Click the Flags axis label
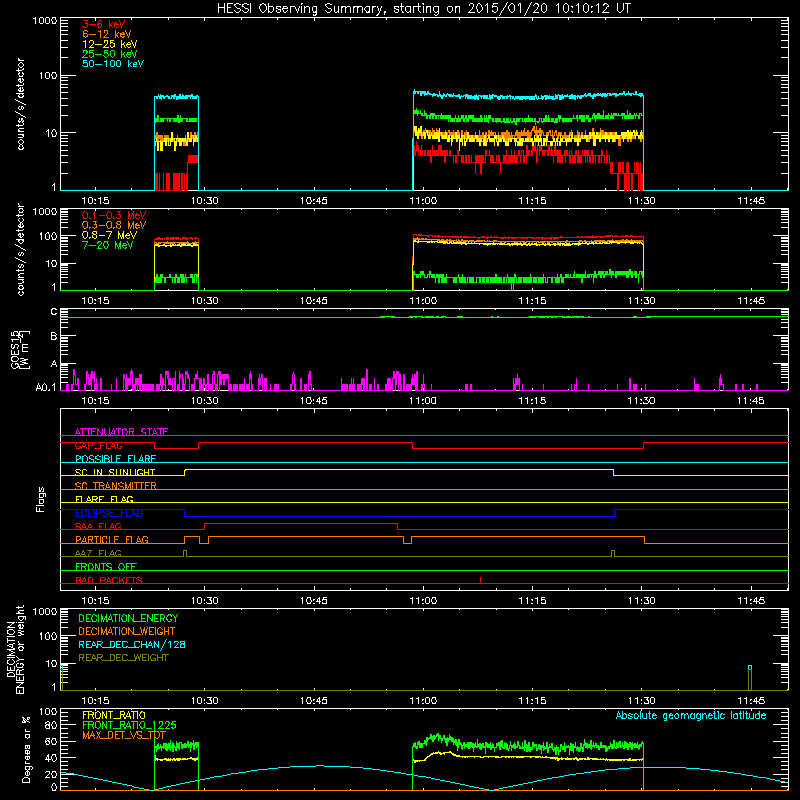Screen dimensions: 800x800 point(41,499)
